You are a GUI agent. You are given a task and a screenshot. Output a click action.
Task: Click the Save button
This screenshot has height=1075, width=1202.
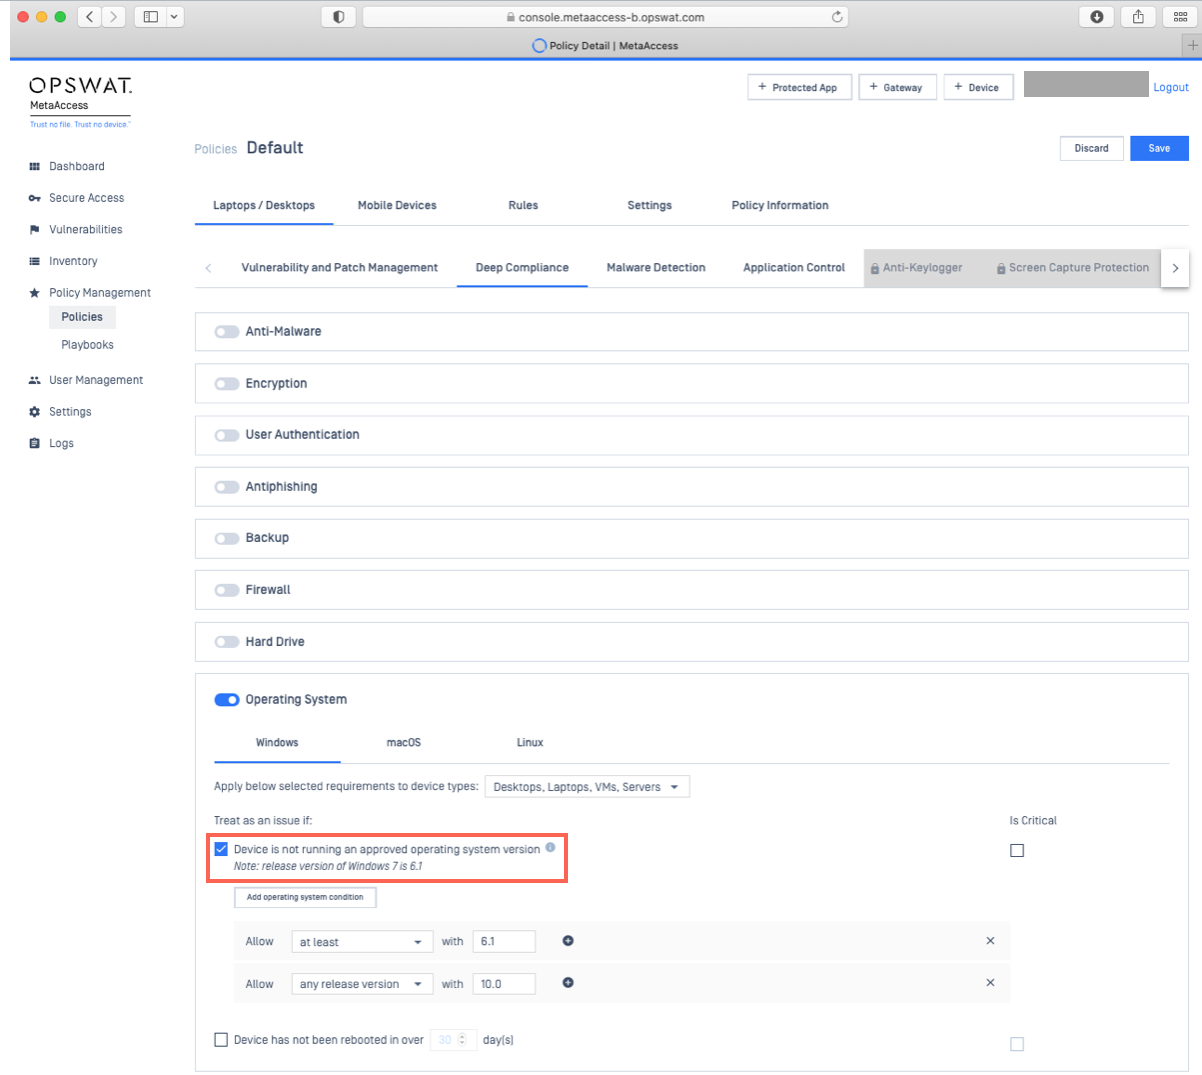pyautogui.click(x=1159, y=148)
